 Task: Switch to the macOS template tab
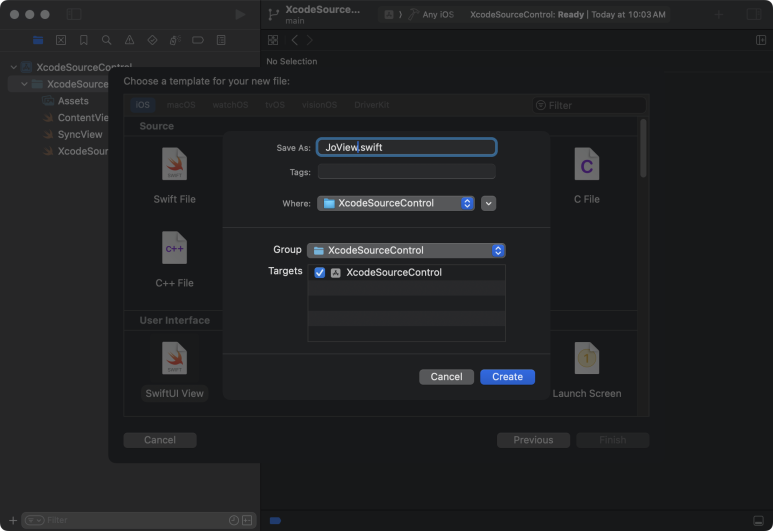point(181,105)
